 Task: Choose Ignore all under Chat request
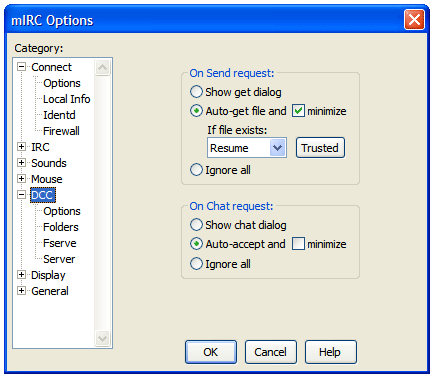point(196,264)
